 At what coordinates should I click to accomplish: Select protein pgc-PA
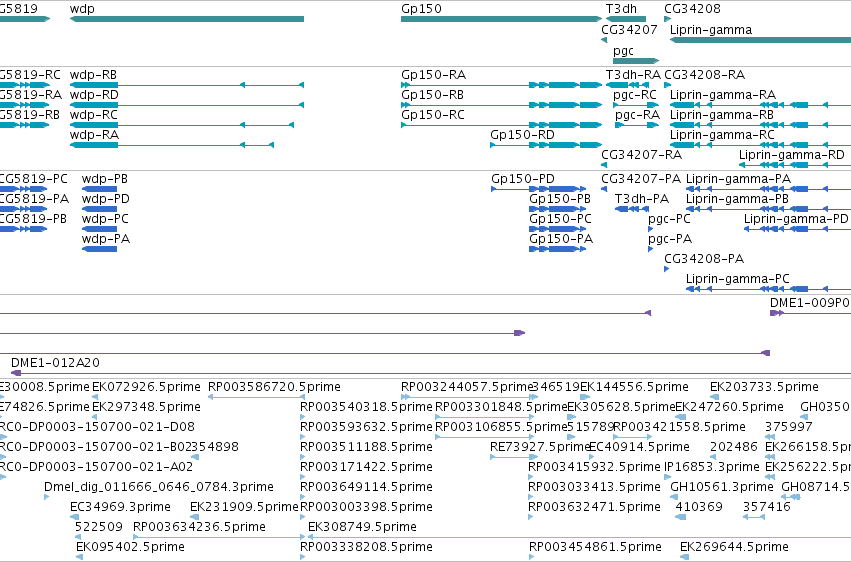[651, 250]
